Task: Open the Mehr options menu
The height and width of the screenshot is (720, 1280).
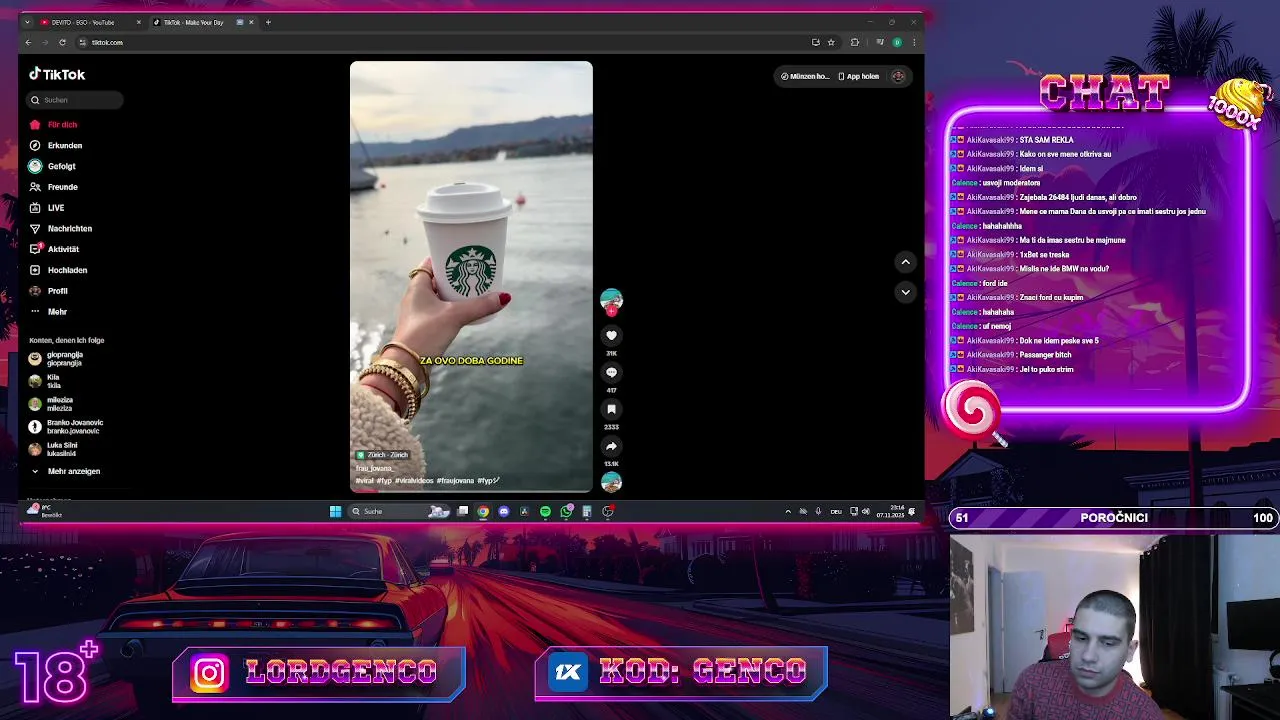Action: coord(49,312)
